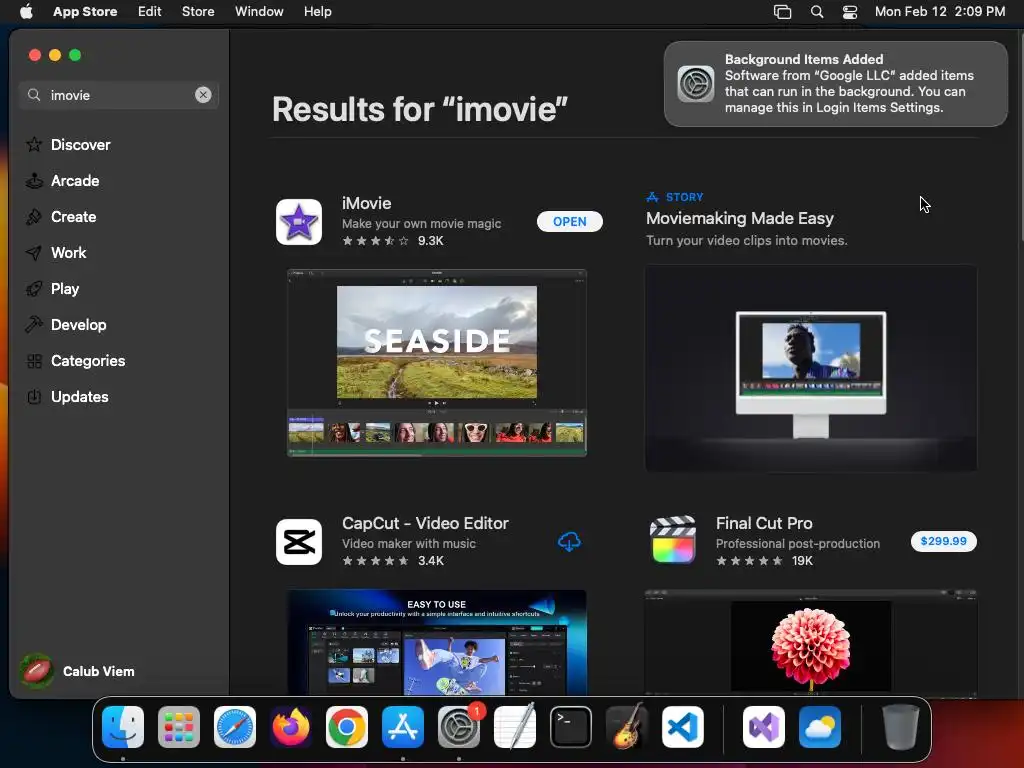This screenshot has width=1024, height=768.
Task: Click the App Store Dock icon
Action: pyautogui.click(x=403, y=727)
